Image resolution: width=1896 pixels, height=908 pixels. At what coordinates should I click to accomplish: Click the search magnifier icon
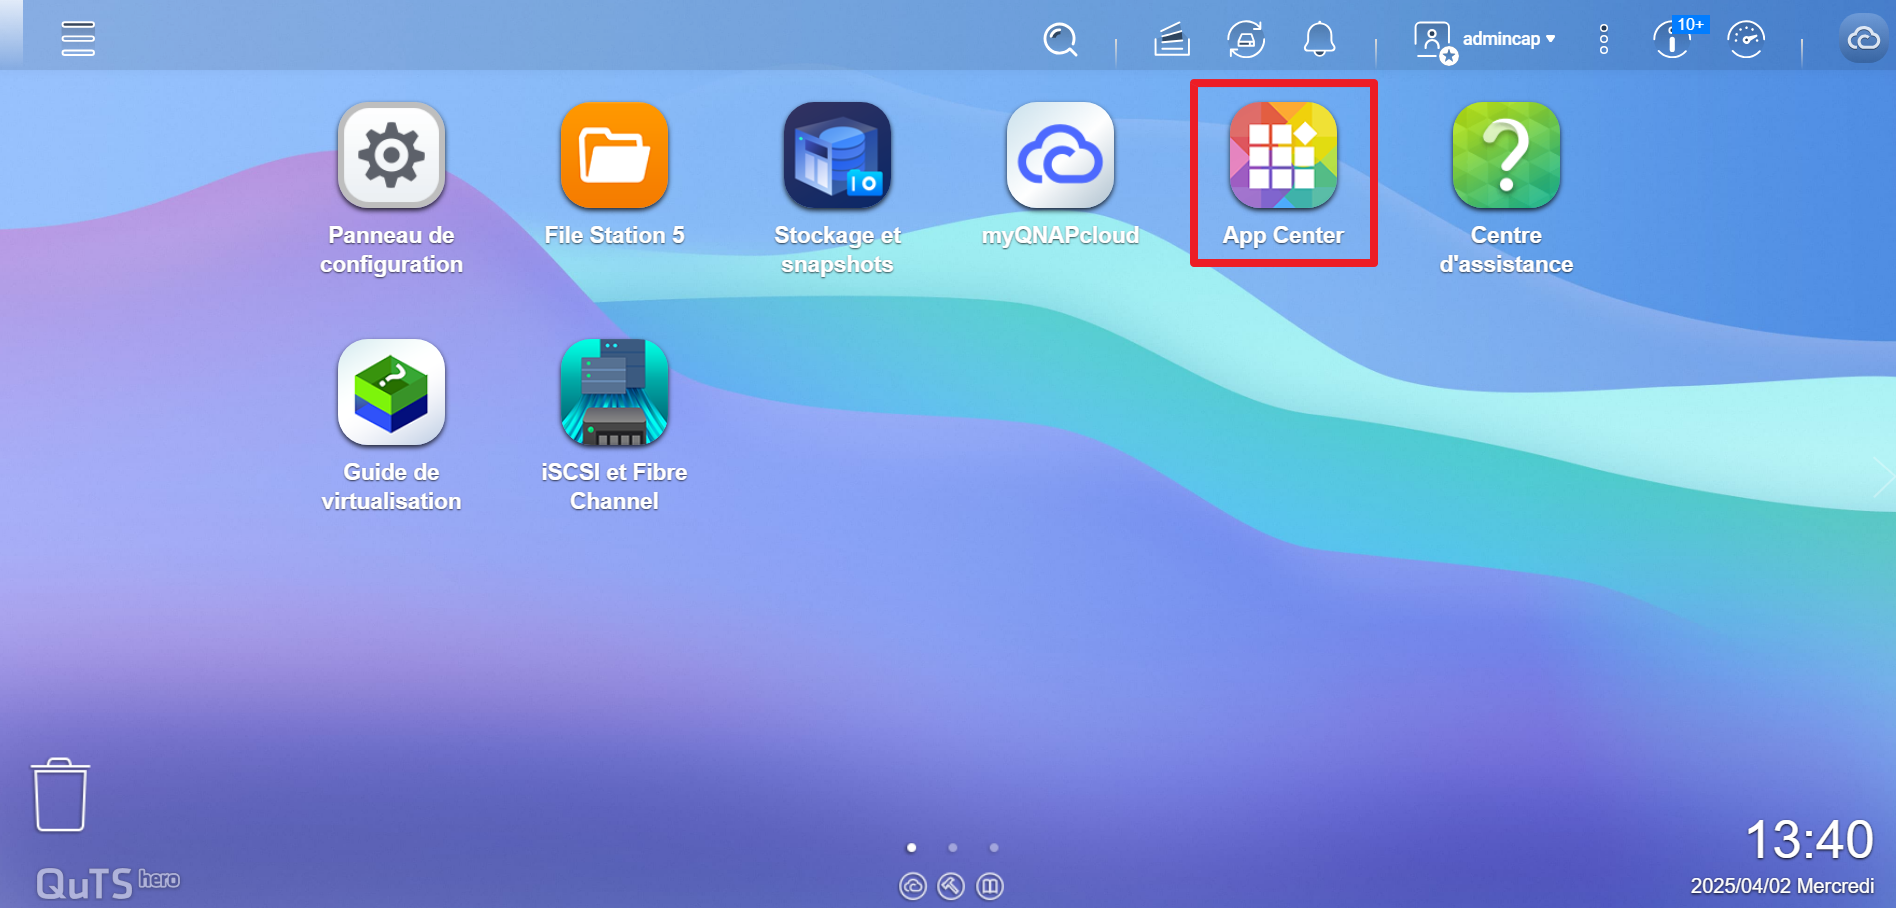pyautogui.click(x=1060, y=40)
